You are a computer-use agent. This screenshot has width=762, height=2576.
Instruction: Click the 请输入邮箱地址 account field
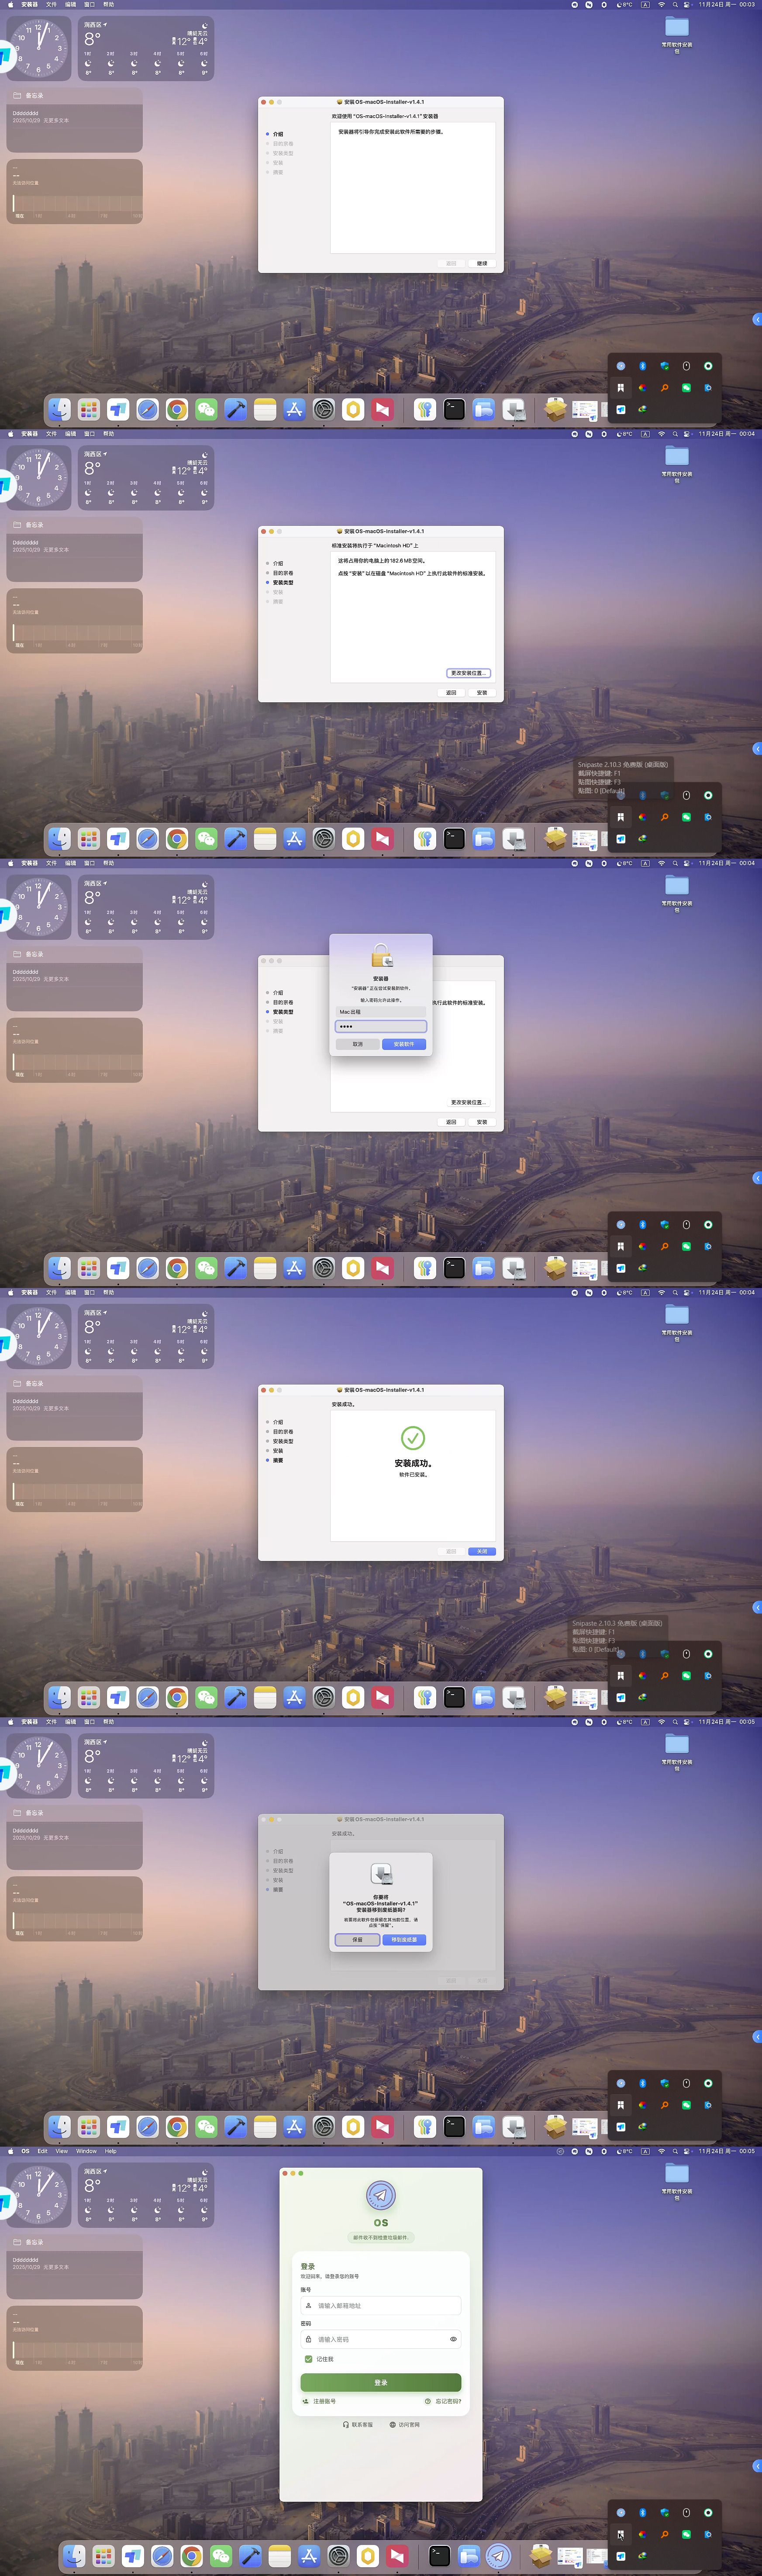coord(385,2305)
